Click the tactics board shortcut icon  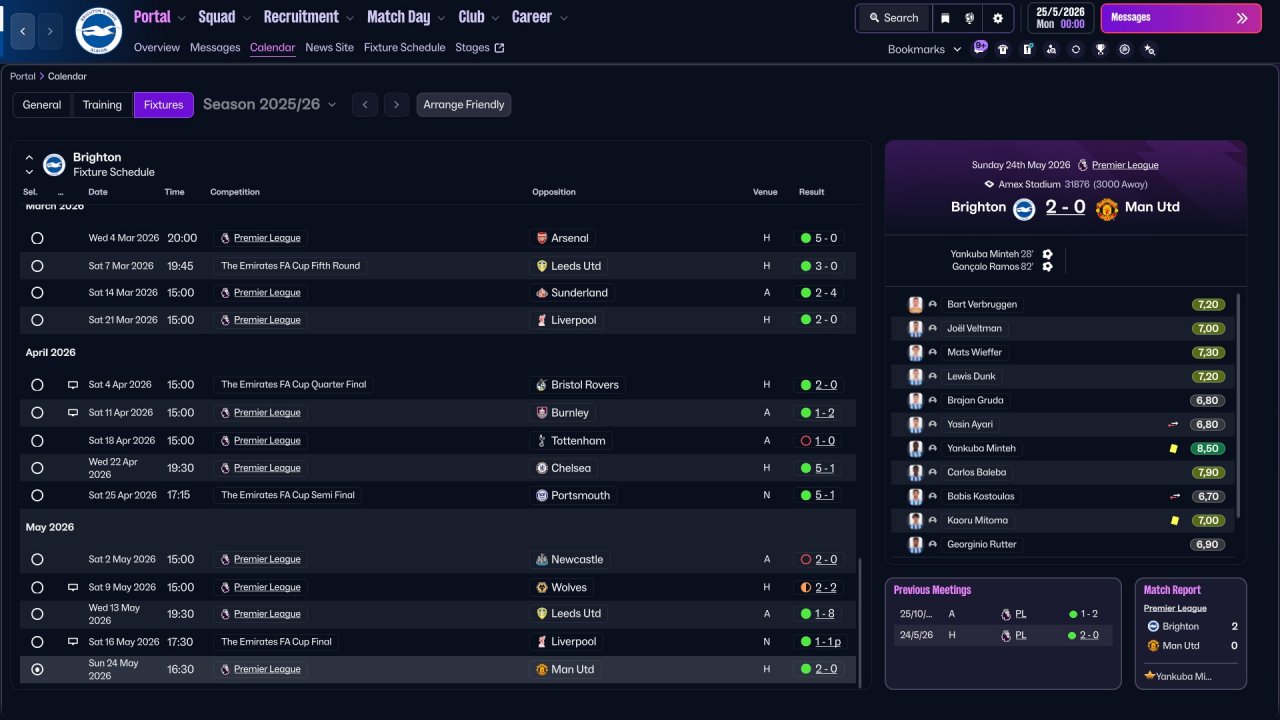point(1027,49)
